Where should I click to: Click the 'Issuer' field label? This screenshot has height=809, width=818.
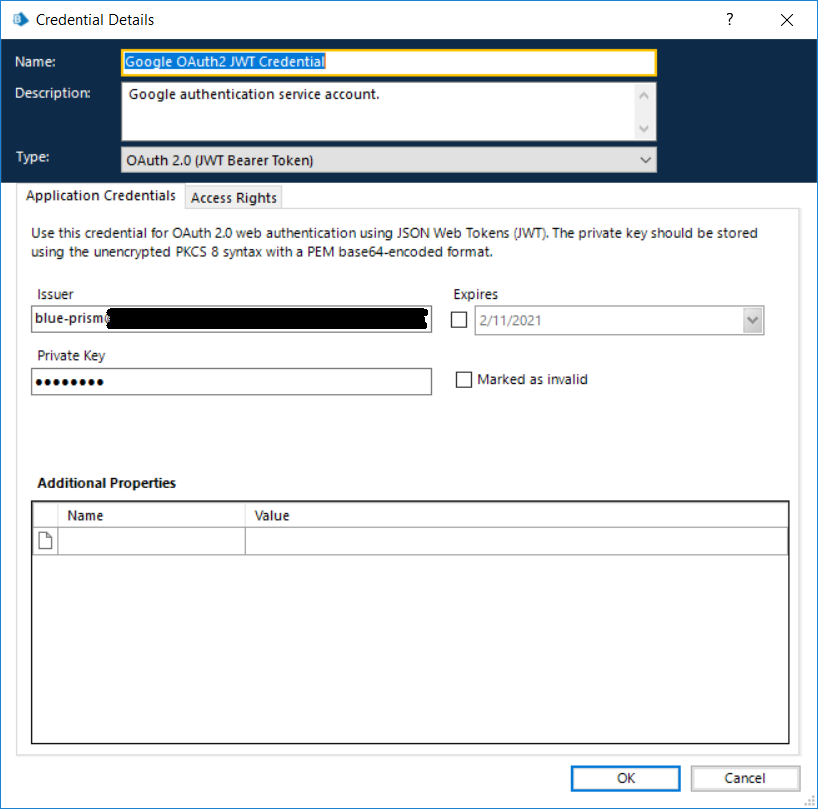coord(55,295)
